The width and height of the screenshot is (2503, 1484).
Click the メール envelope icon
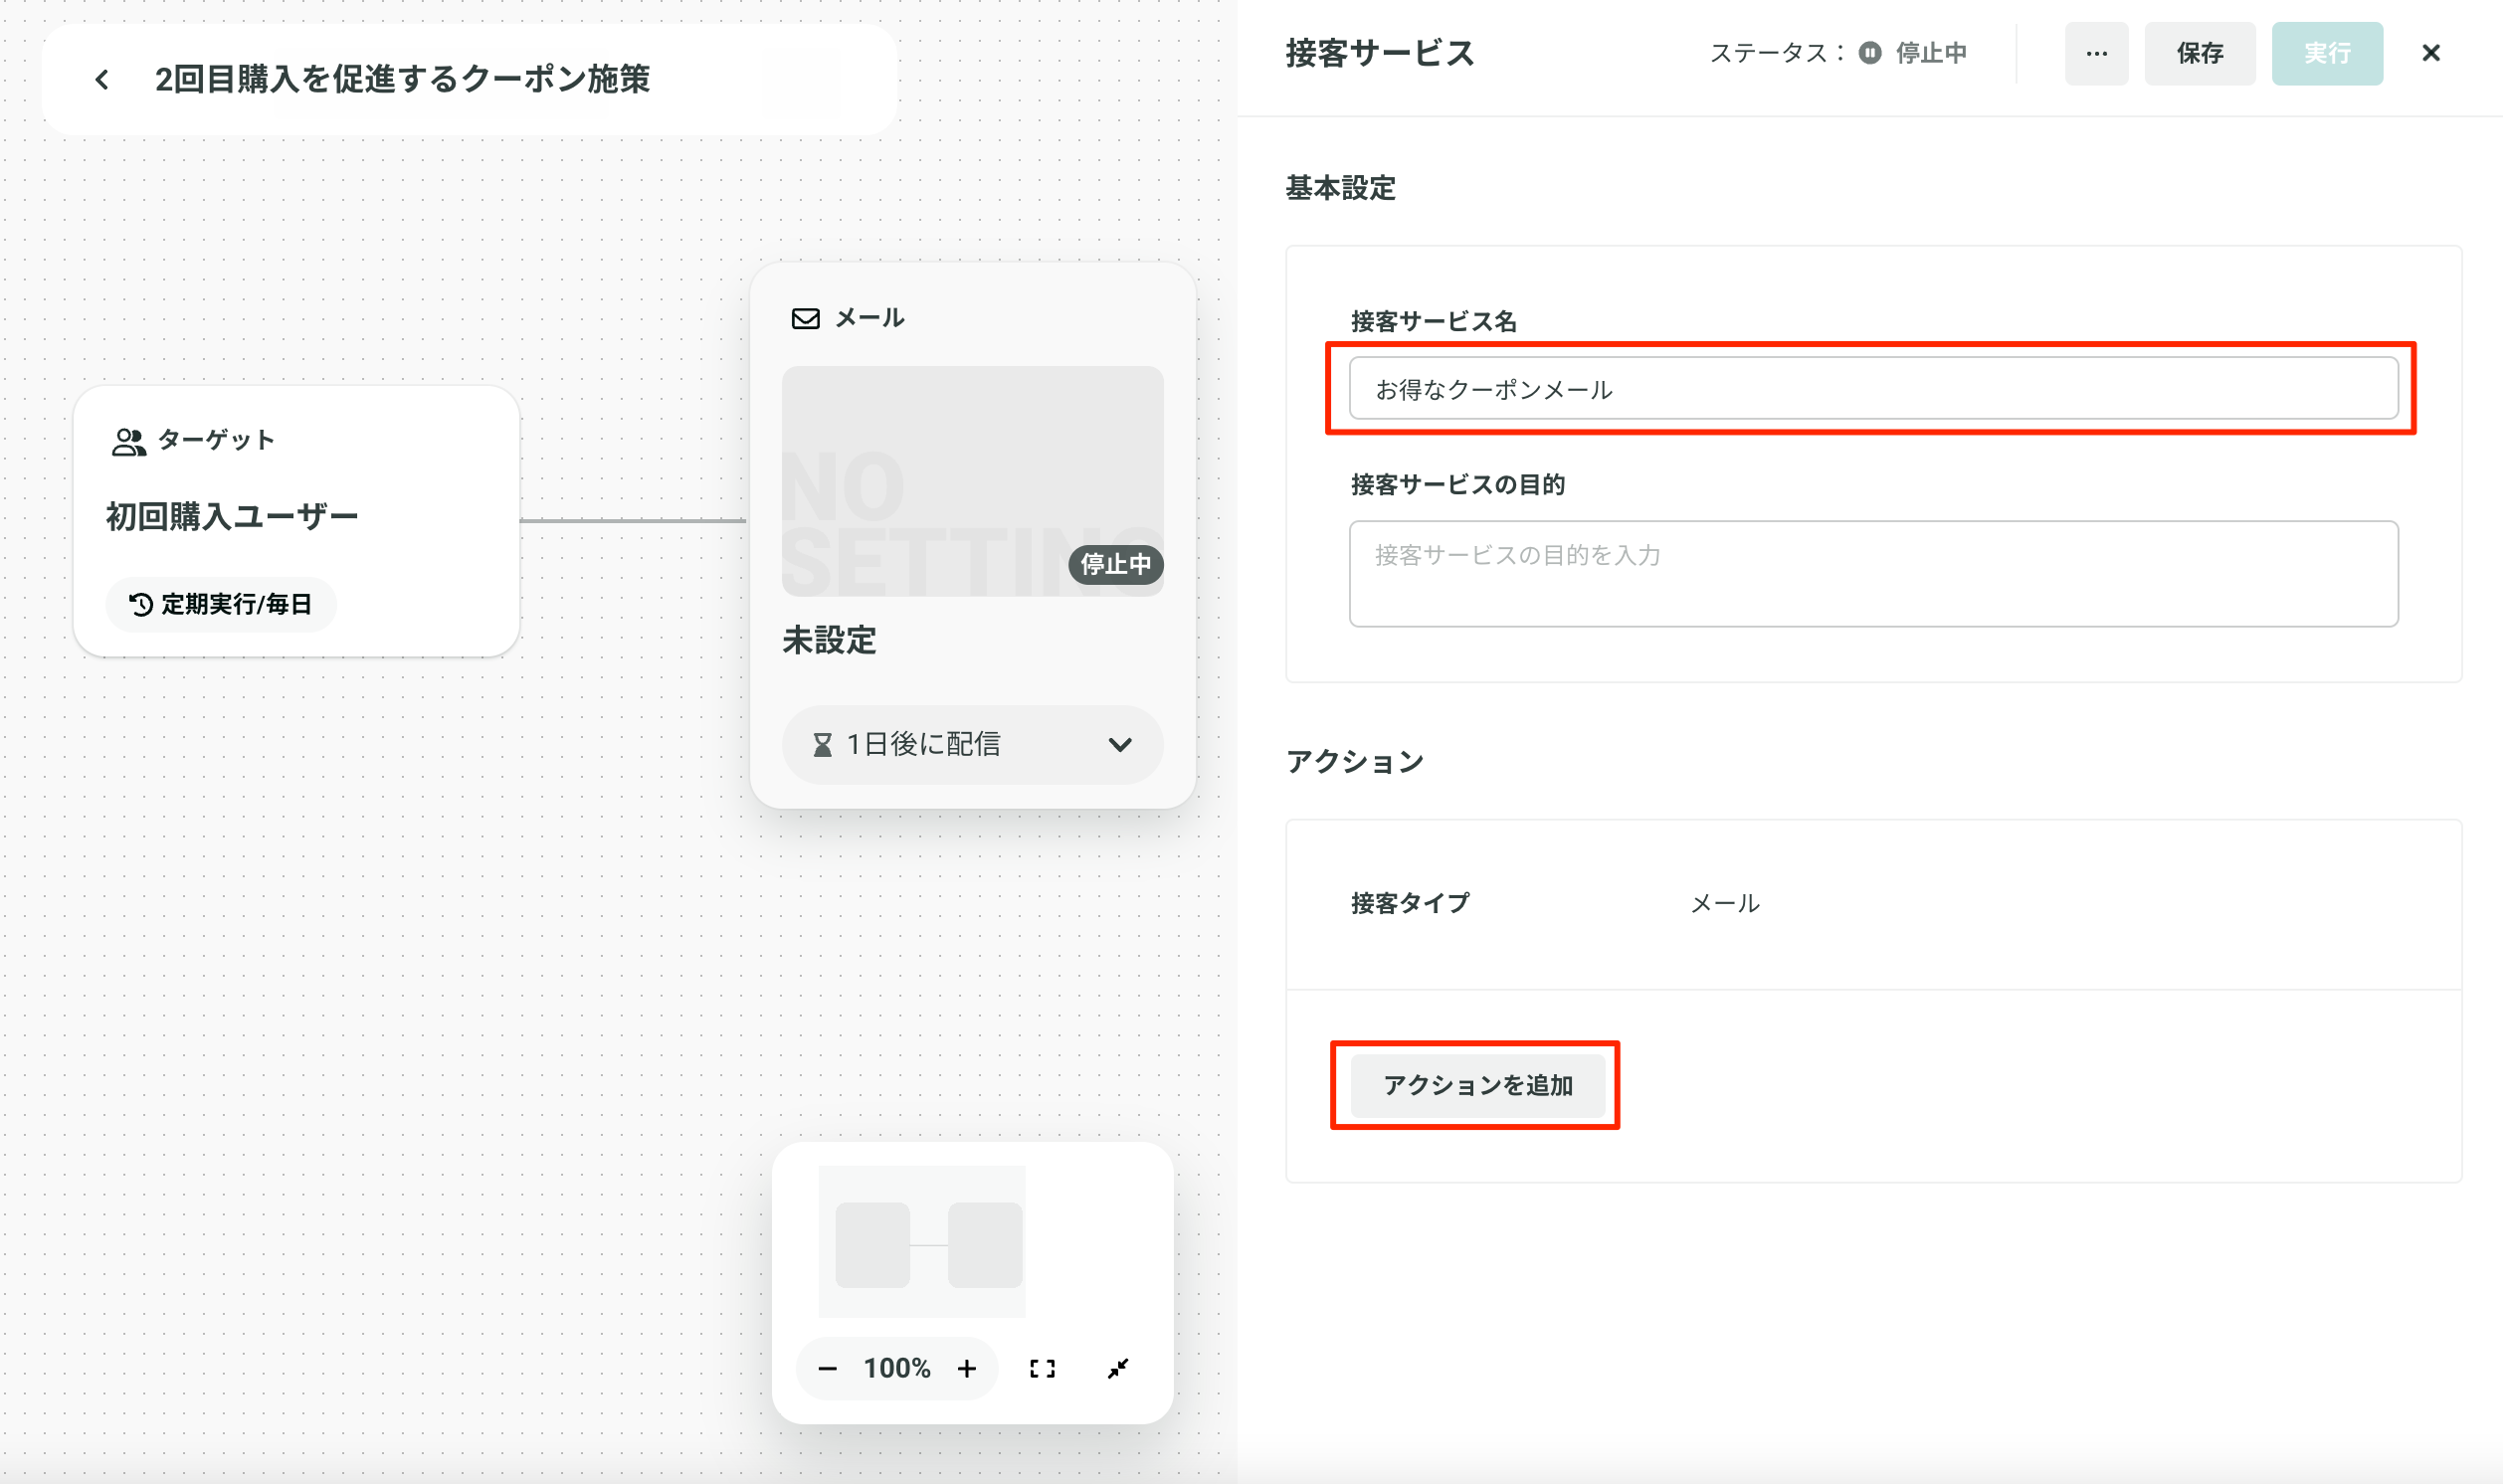(x=805, y=318)
